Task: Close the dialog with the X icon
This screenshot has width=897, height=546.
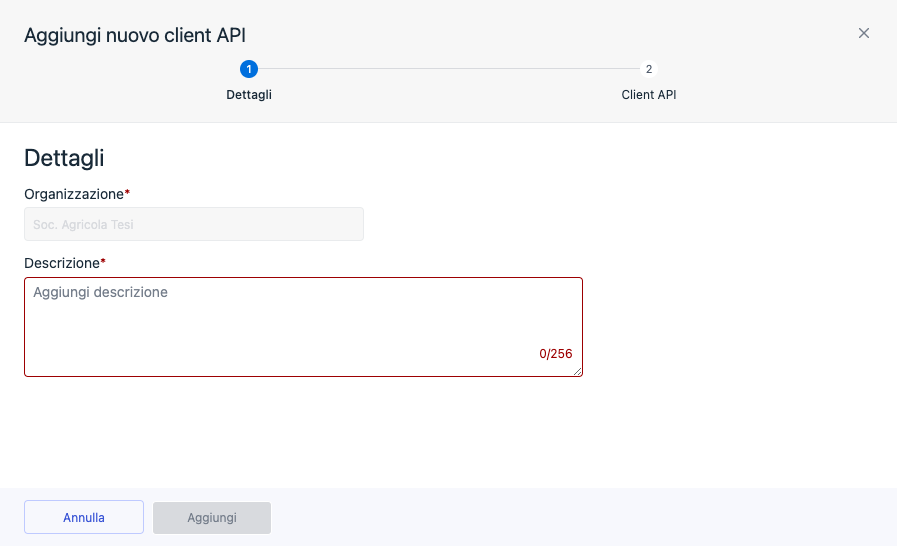Action: [x=864, y=33]
